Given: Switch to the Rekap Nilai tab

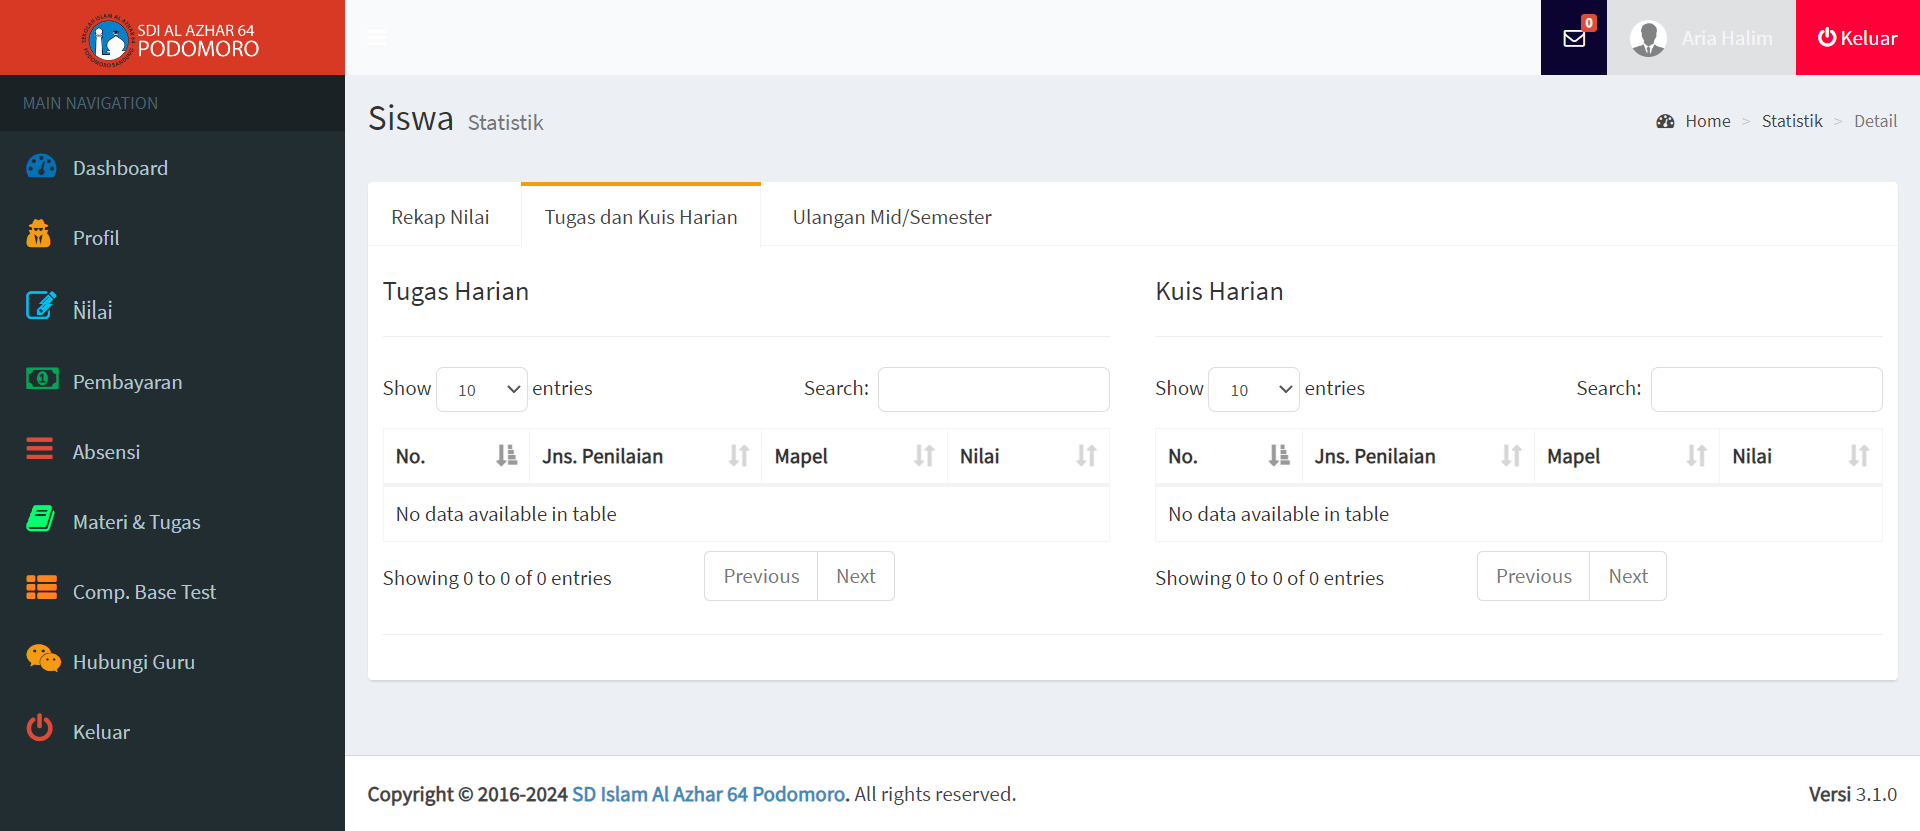Looking at the screenshot, I should (x=440, y=217).
